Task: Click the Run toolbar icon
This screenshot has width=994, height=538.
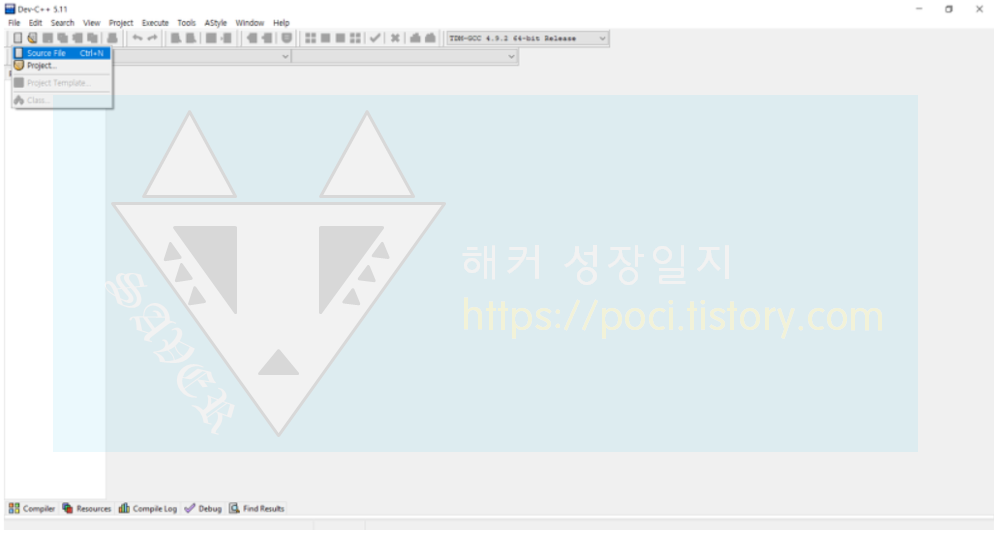Action: pyautogui.click(x=325, y=38)
